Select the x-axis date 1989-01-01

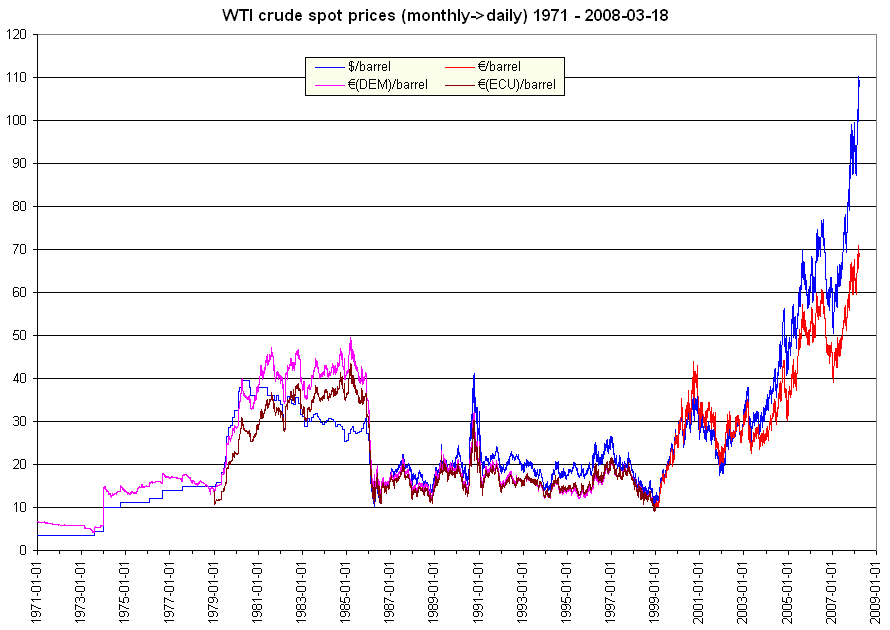click(x=435, y=591)
